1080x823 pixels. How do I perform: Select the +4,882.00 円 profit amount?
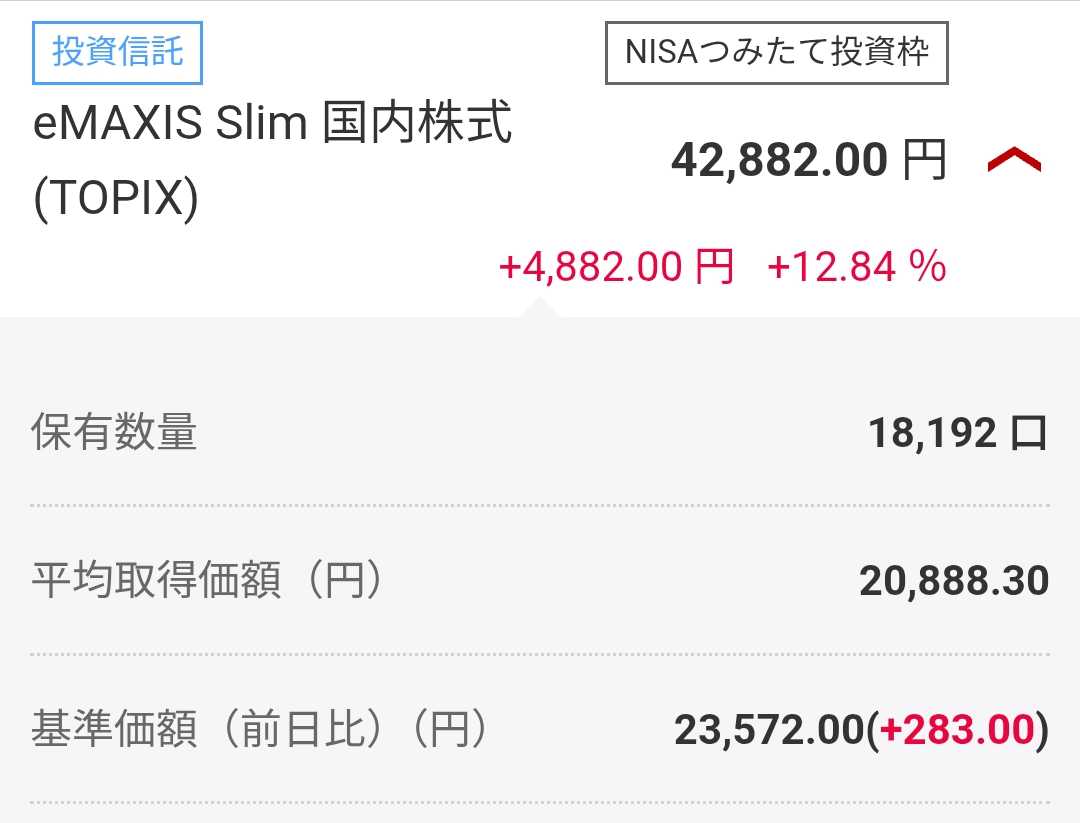[x=616, y=267]
